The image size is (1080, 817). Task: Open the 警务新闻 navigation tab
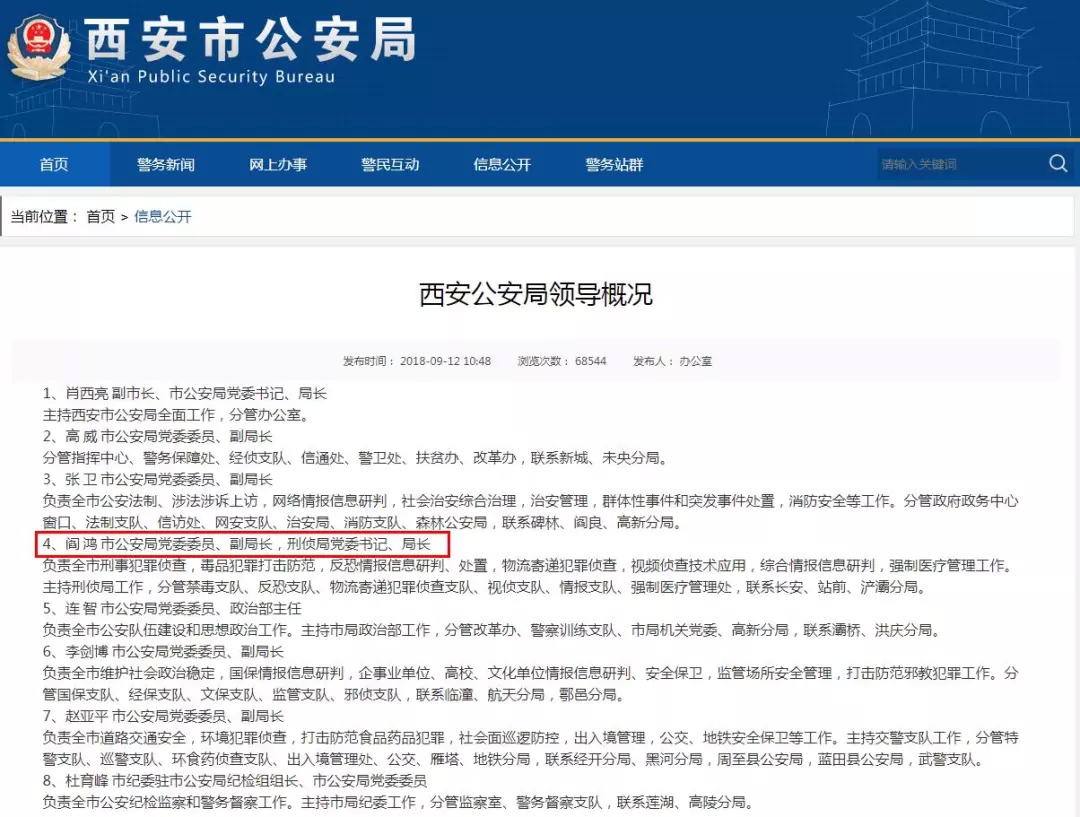(x=165, y=164)
